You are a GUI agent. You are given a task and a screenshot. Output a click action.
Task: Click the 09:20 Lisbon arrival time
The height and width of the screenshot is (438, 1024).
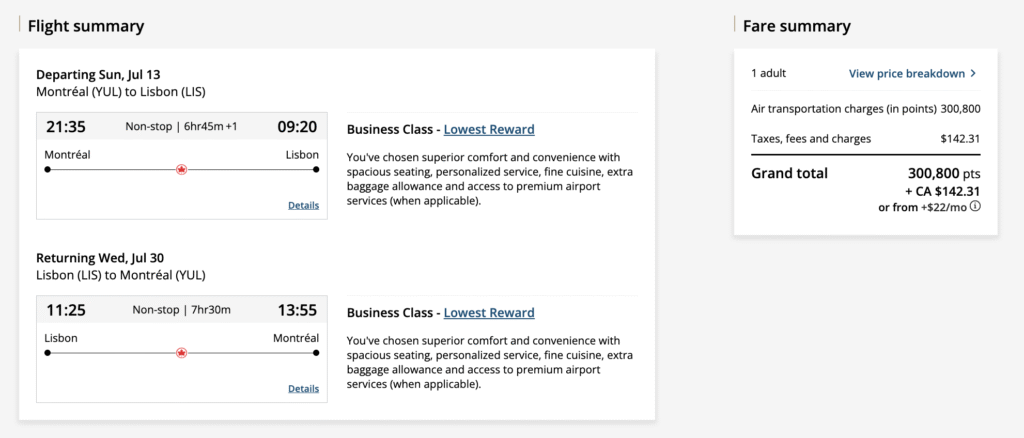tap(297, 126)
